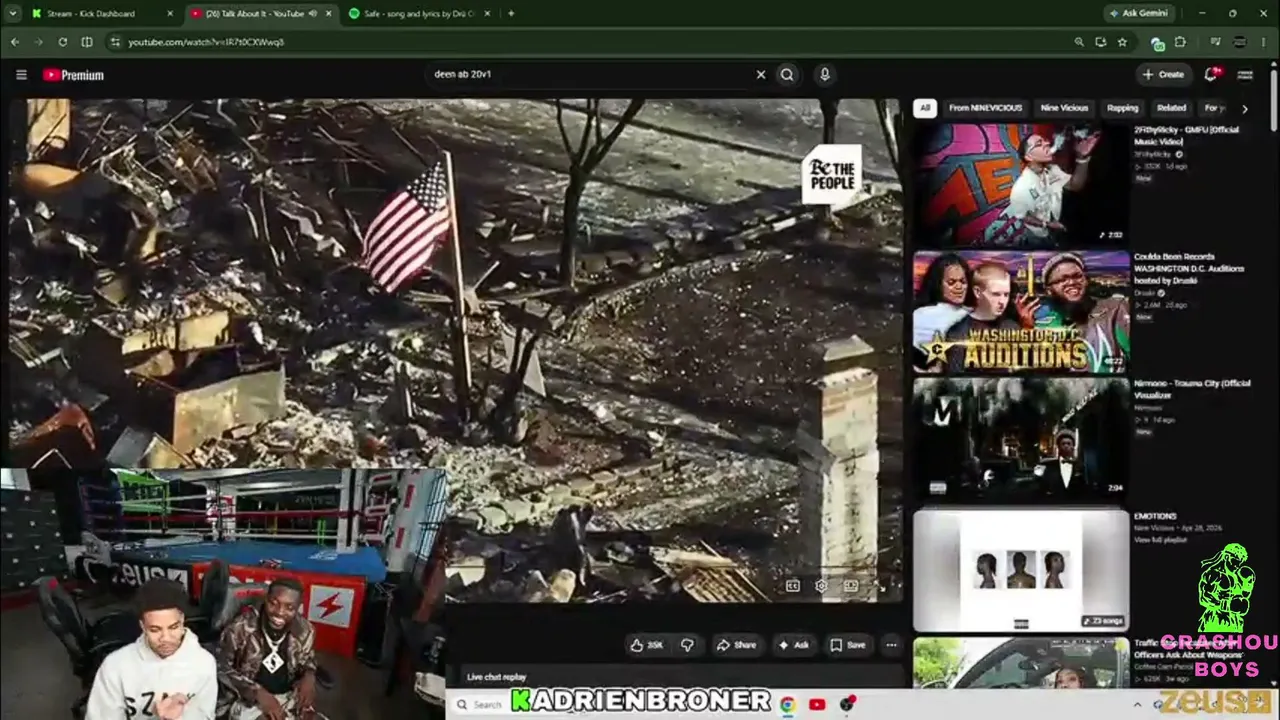Select the Talk About It - YouTube tab
1280x720 pixels.
click(x=260, y=14)
